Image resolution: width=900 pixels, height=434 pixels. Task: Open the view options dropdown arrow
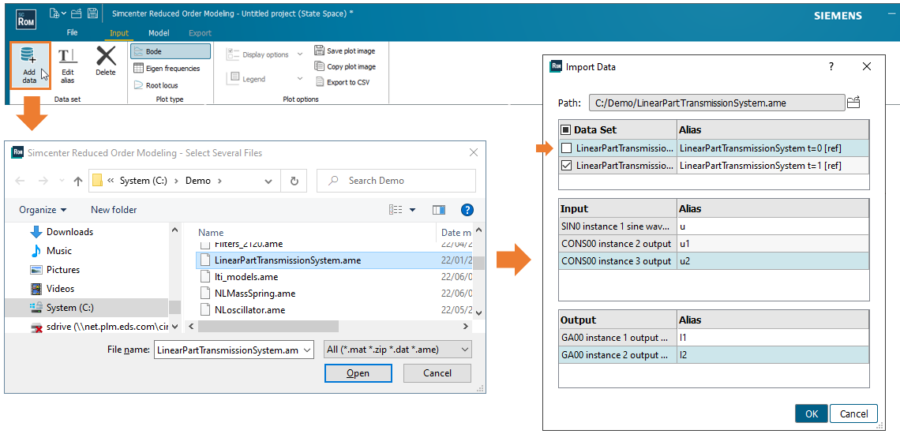point(412,210)
